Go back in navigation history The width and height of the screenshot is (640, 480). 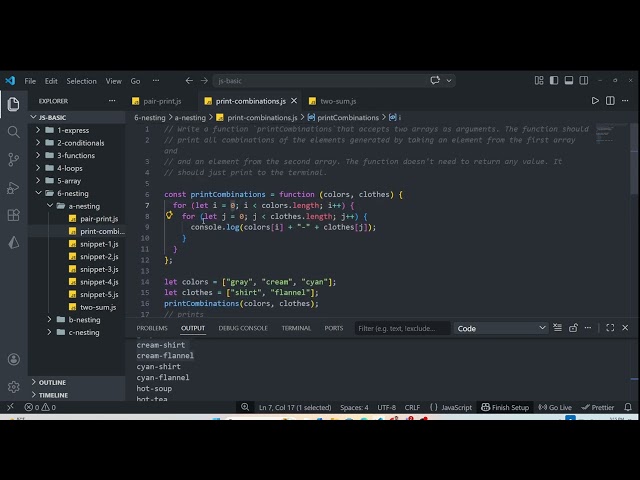pos(189,81)
